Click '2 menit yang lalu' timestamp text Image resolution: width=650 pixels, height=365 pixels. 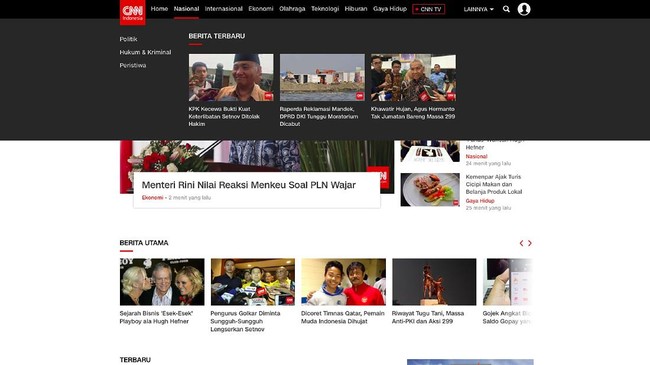point(189,198)
